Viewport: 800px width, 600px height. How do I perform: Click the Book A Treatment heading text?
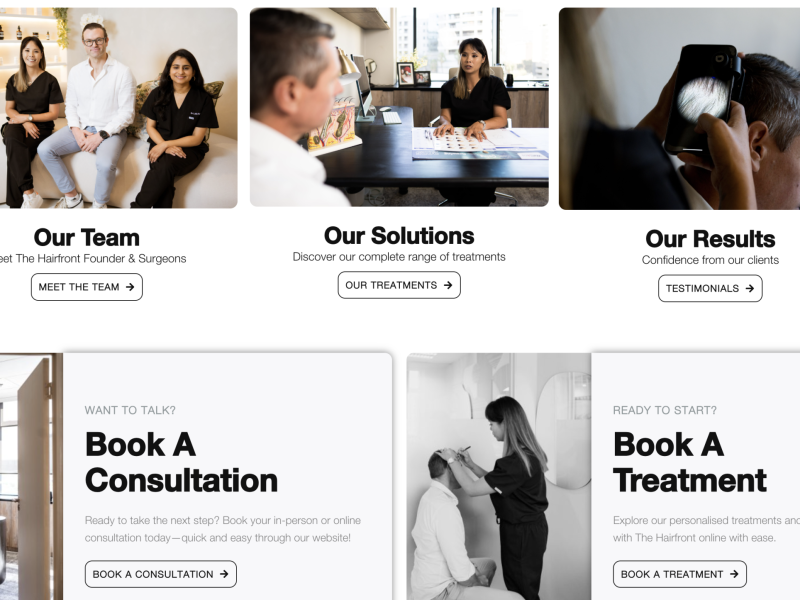(x=690, y=462)
